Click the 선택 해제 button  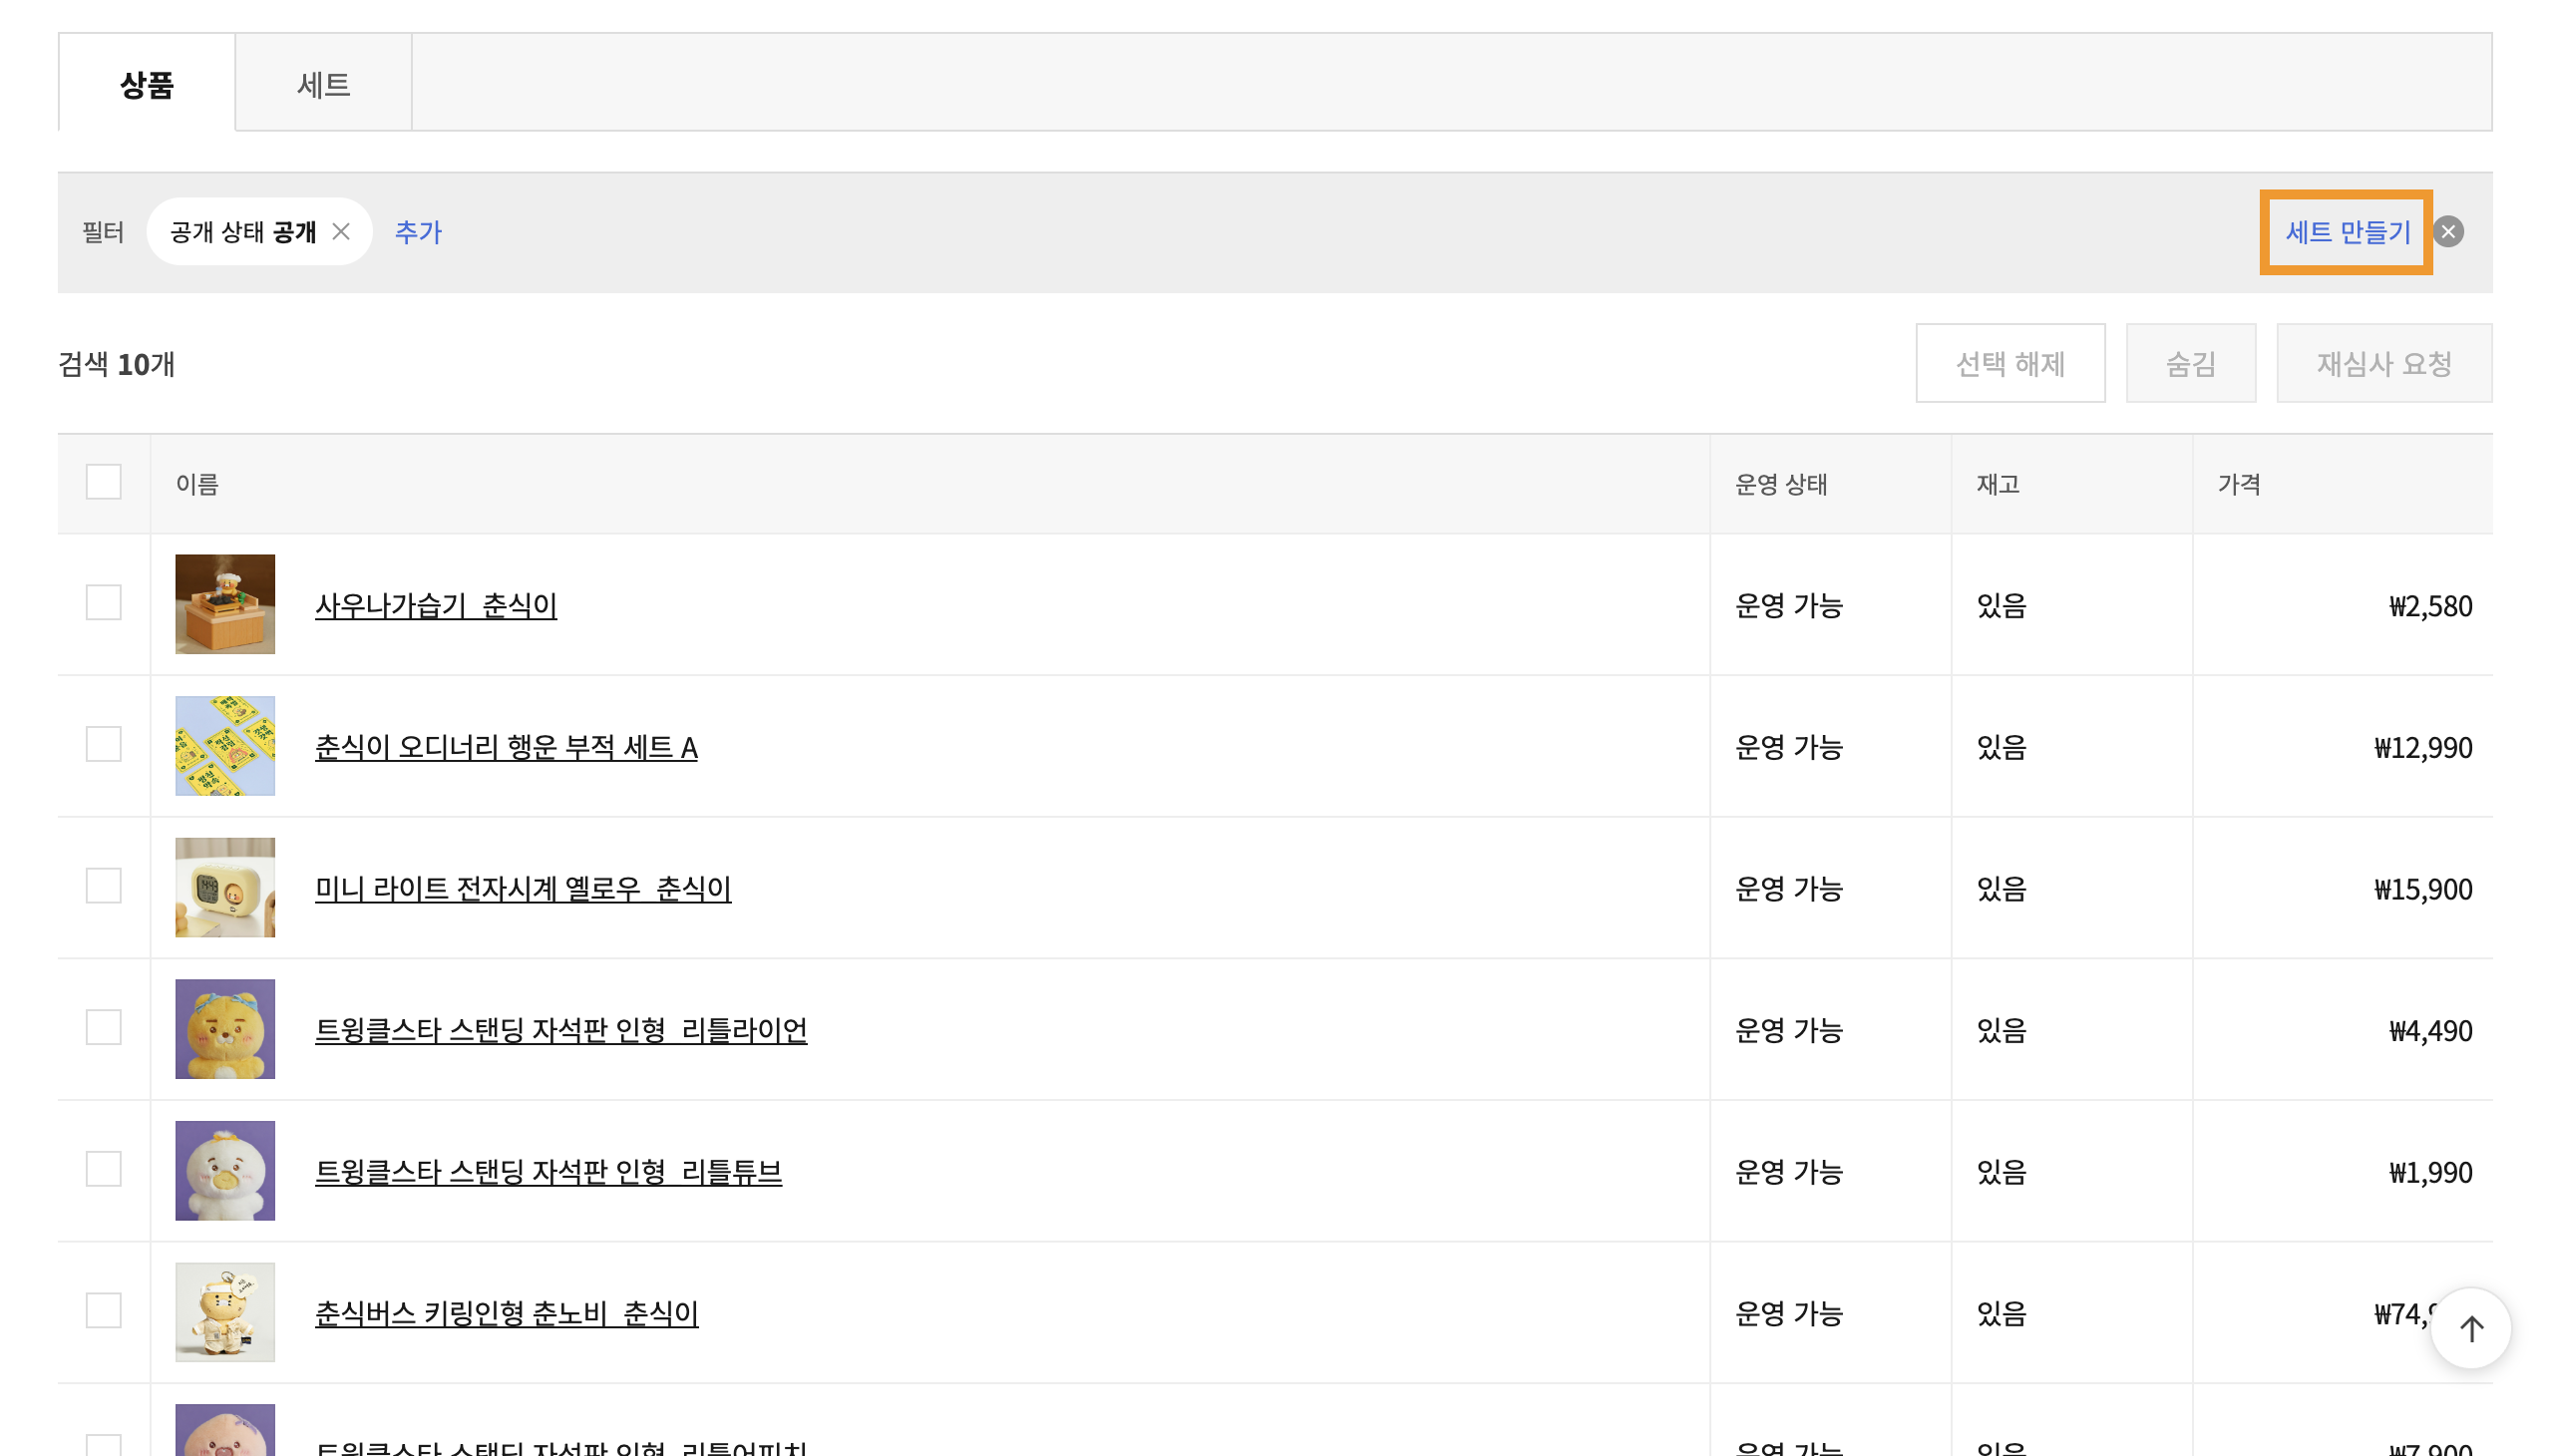point(2009,363)
